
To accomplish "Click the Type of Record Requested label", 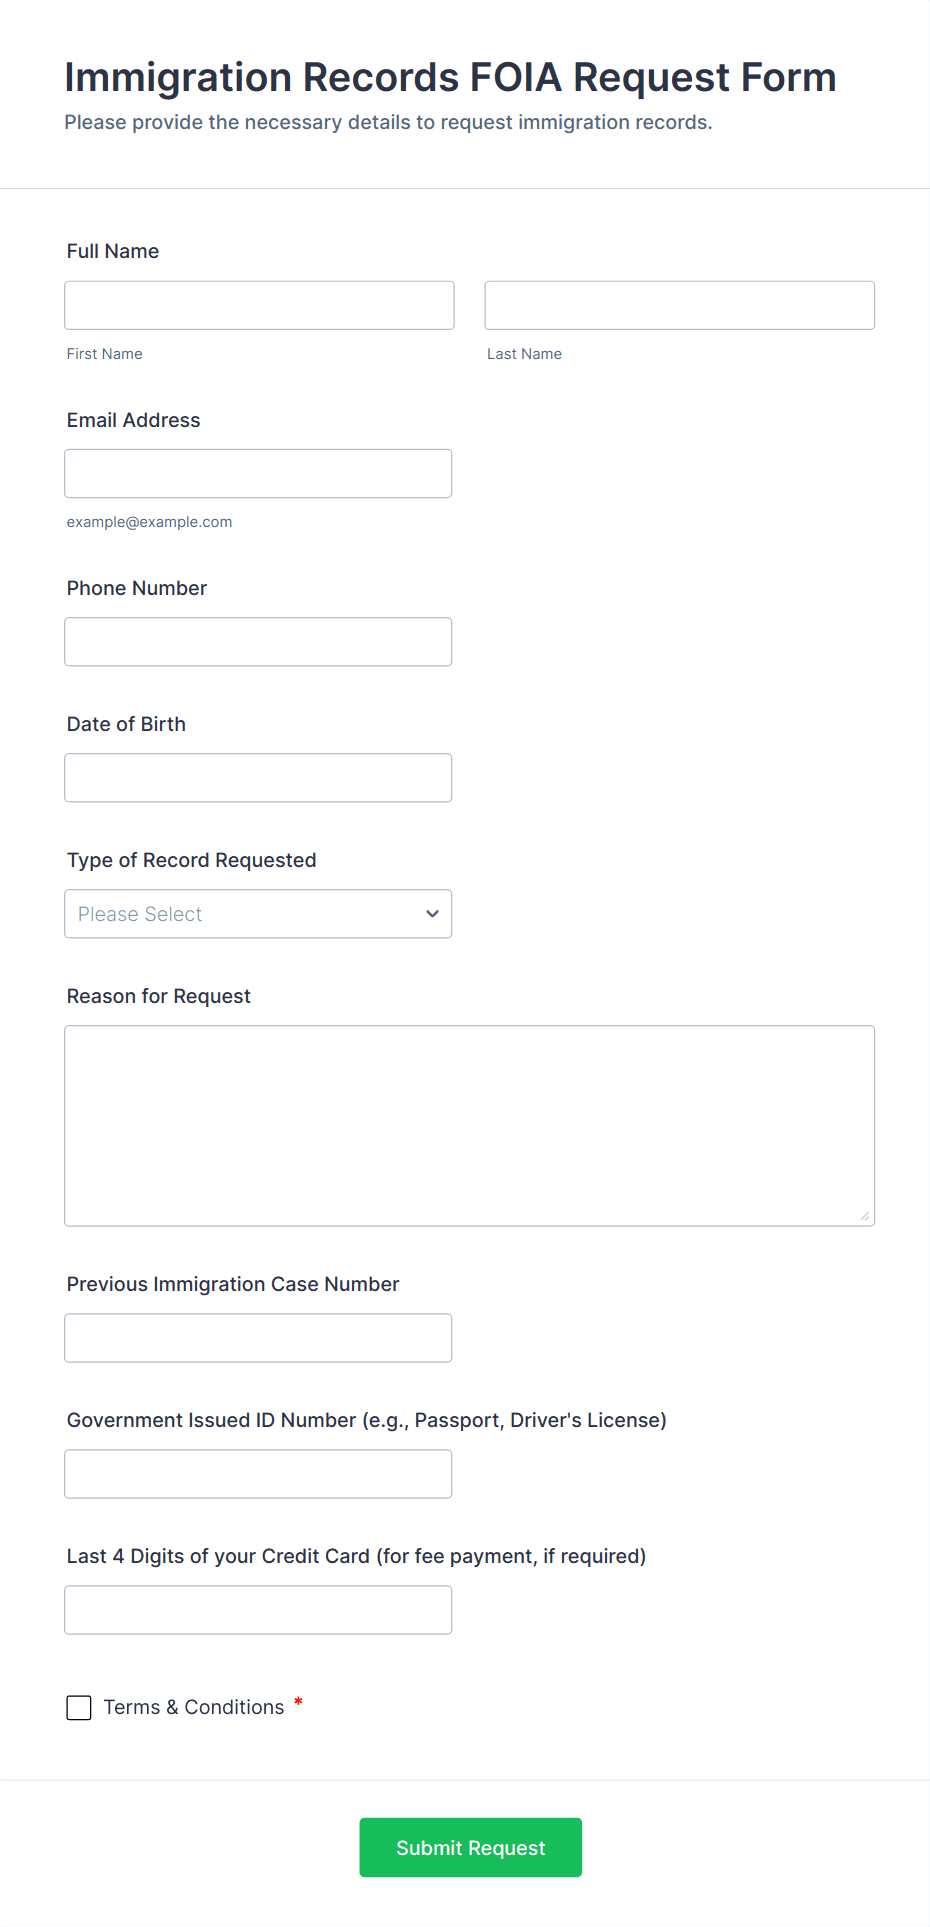I will point(192,860).
